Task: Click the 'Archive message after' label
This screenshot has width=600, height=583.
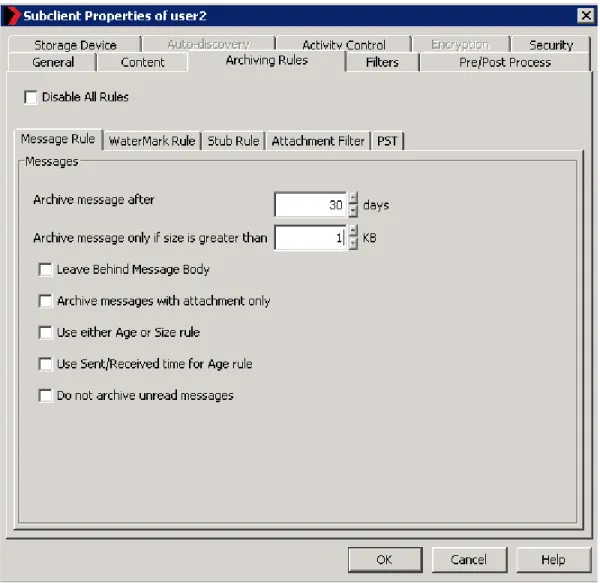Action: pos(94,200)
